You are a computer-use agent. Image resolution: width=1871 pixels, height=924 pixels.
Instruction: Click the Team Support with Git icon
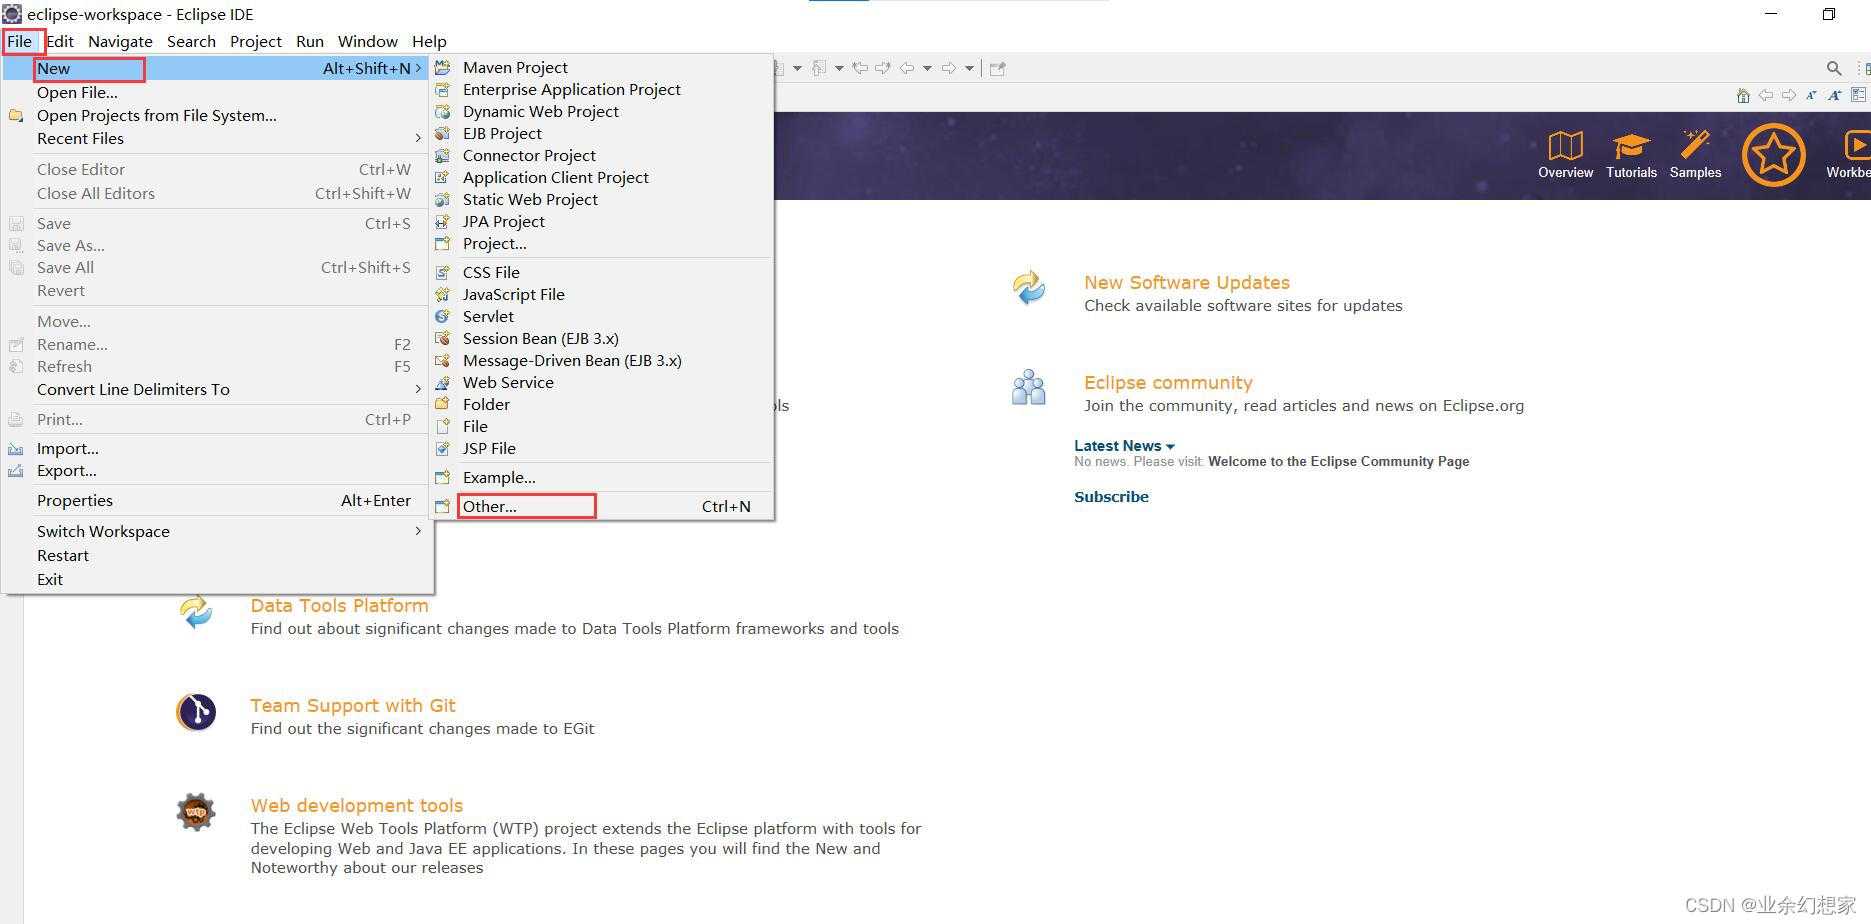(x=196, y=712)
